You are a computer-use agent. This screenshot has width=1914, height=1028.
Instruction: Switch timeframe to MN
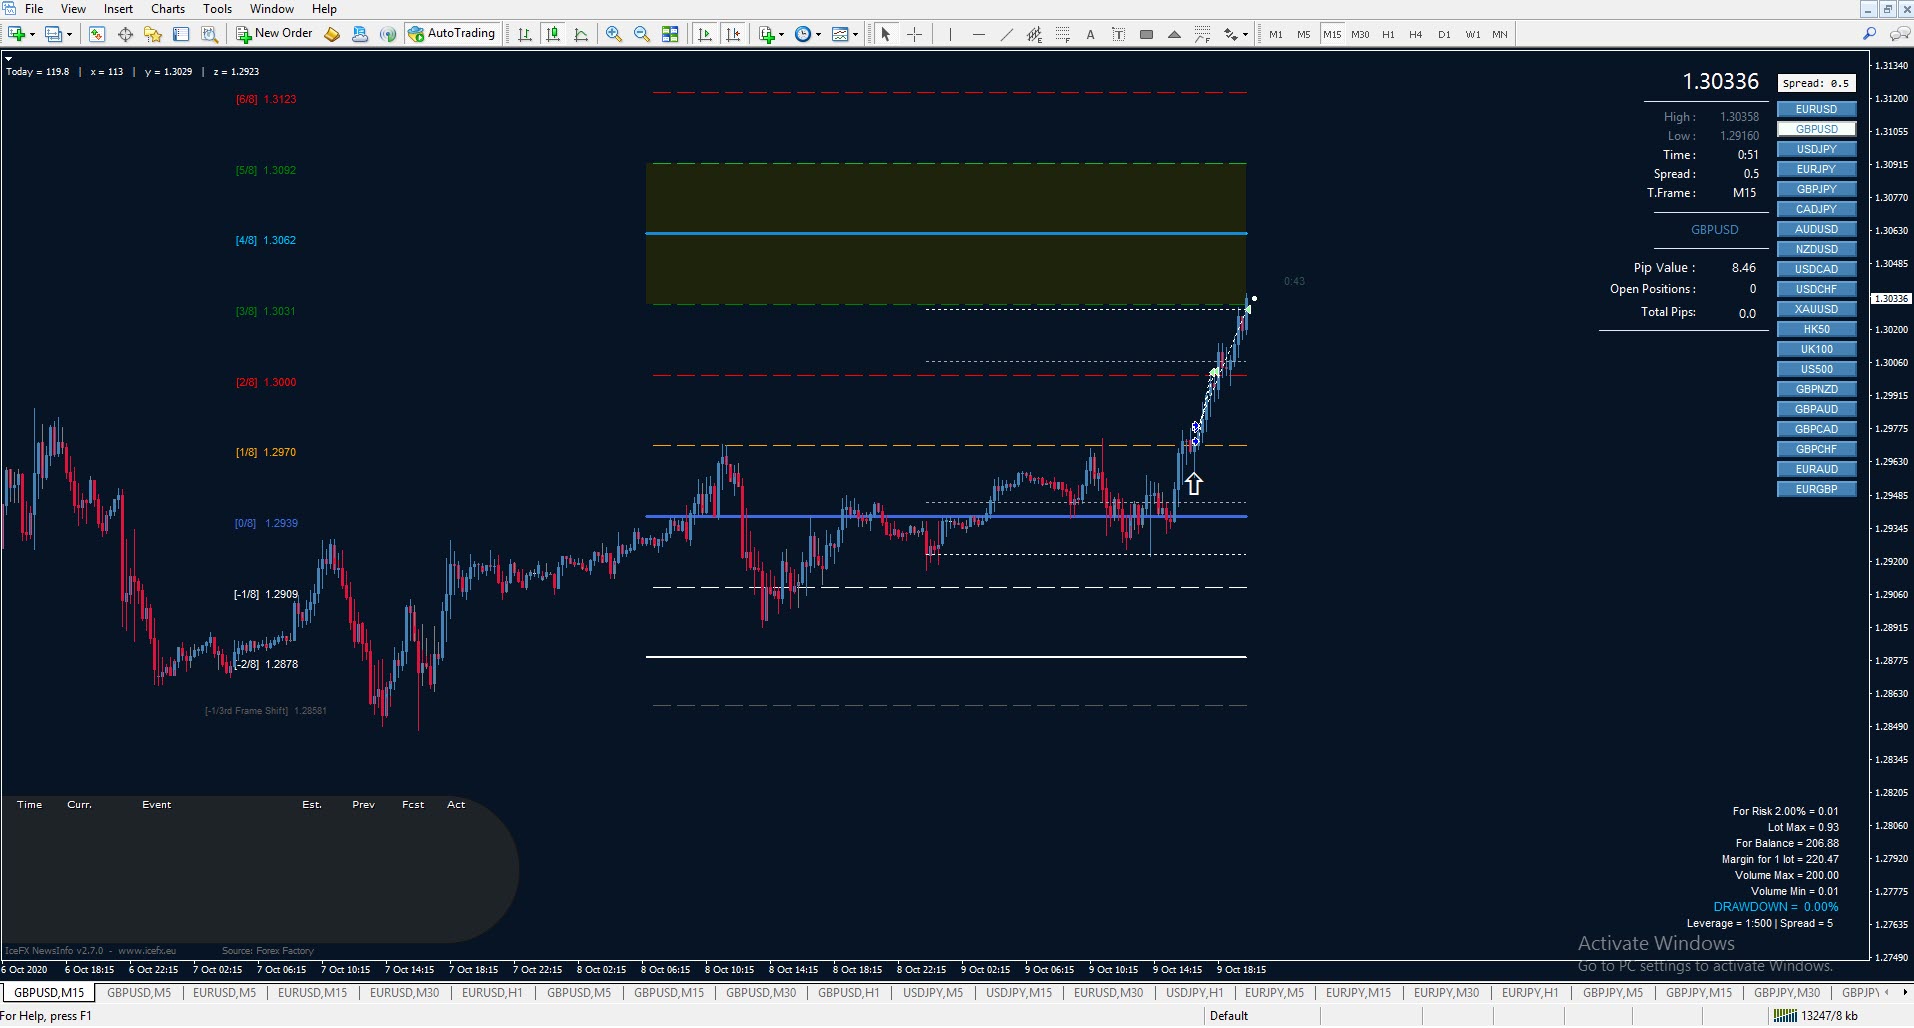point(1500,34)
